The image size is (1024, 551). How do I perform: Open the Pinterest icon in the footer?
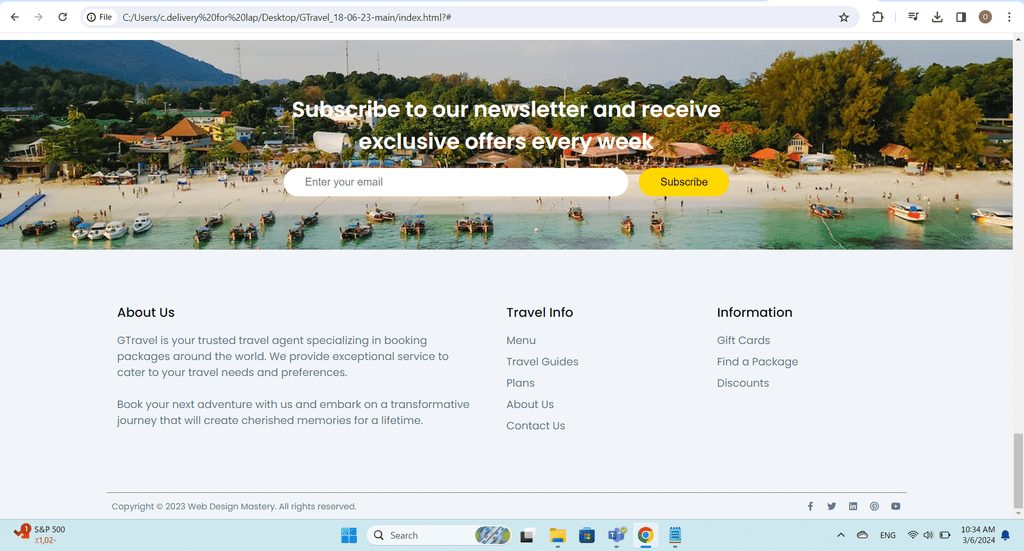[874, 507]
